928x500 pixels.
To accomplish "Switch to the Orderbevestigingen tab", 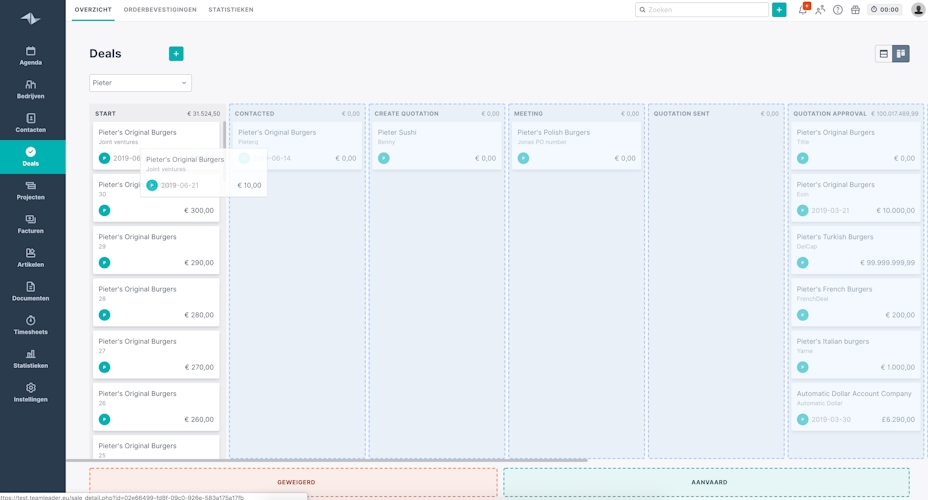I will (x=160, y=10).
